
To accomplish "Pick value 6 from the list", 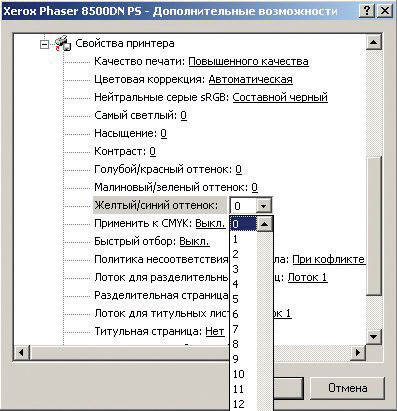I will point(244,314).
